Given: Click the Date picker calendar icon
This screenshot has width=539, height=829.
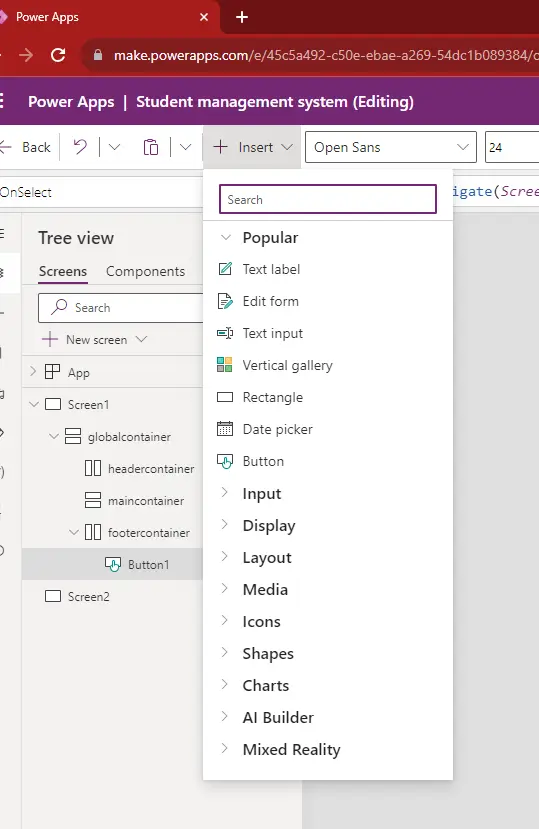Looking at the screenshot, I should click(x=225, y=429).
